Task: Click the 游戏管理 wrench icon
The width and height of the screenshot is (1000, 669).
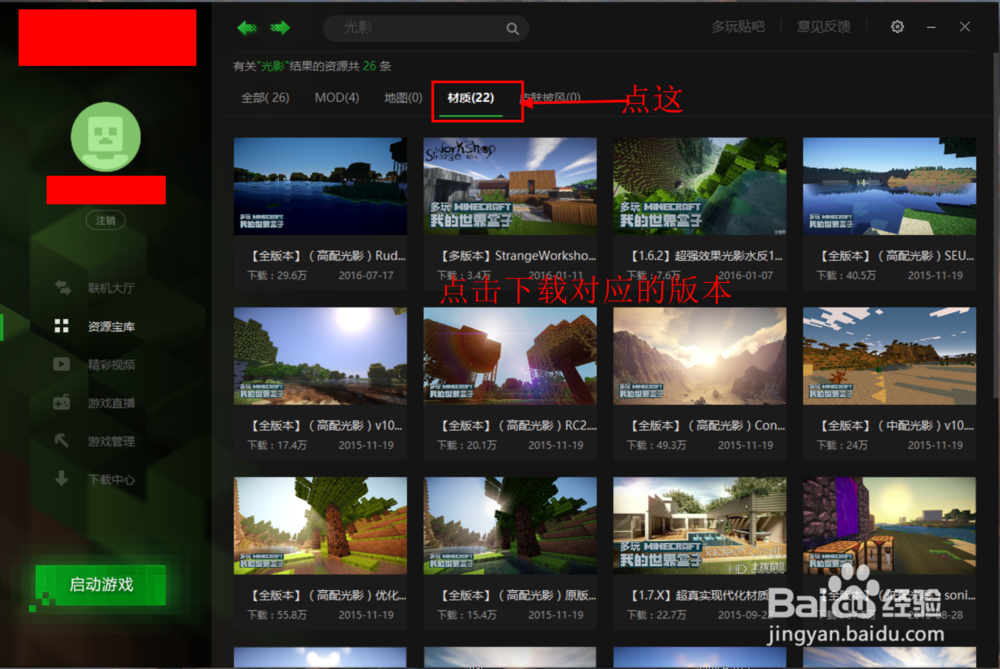Action: pos(61,441)
